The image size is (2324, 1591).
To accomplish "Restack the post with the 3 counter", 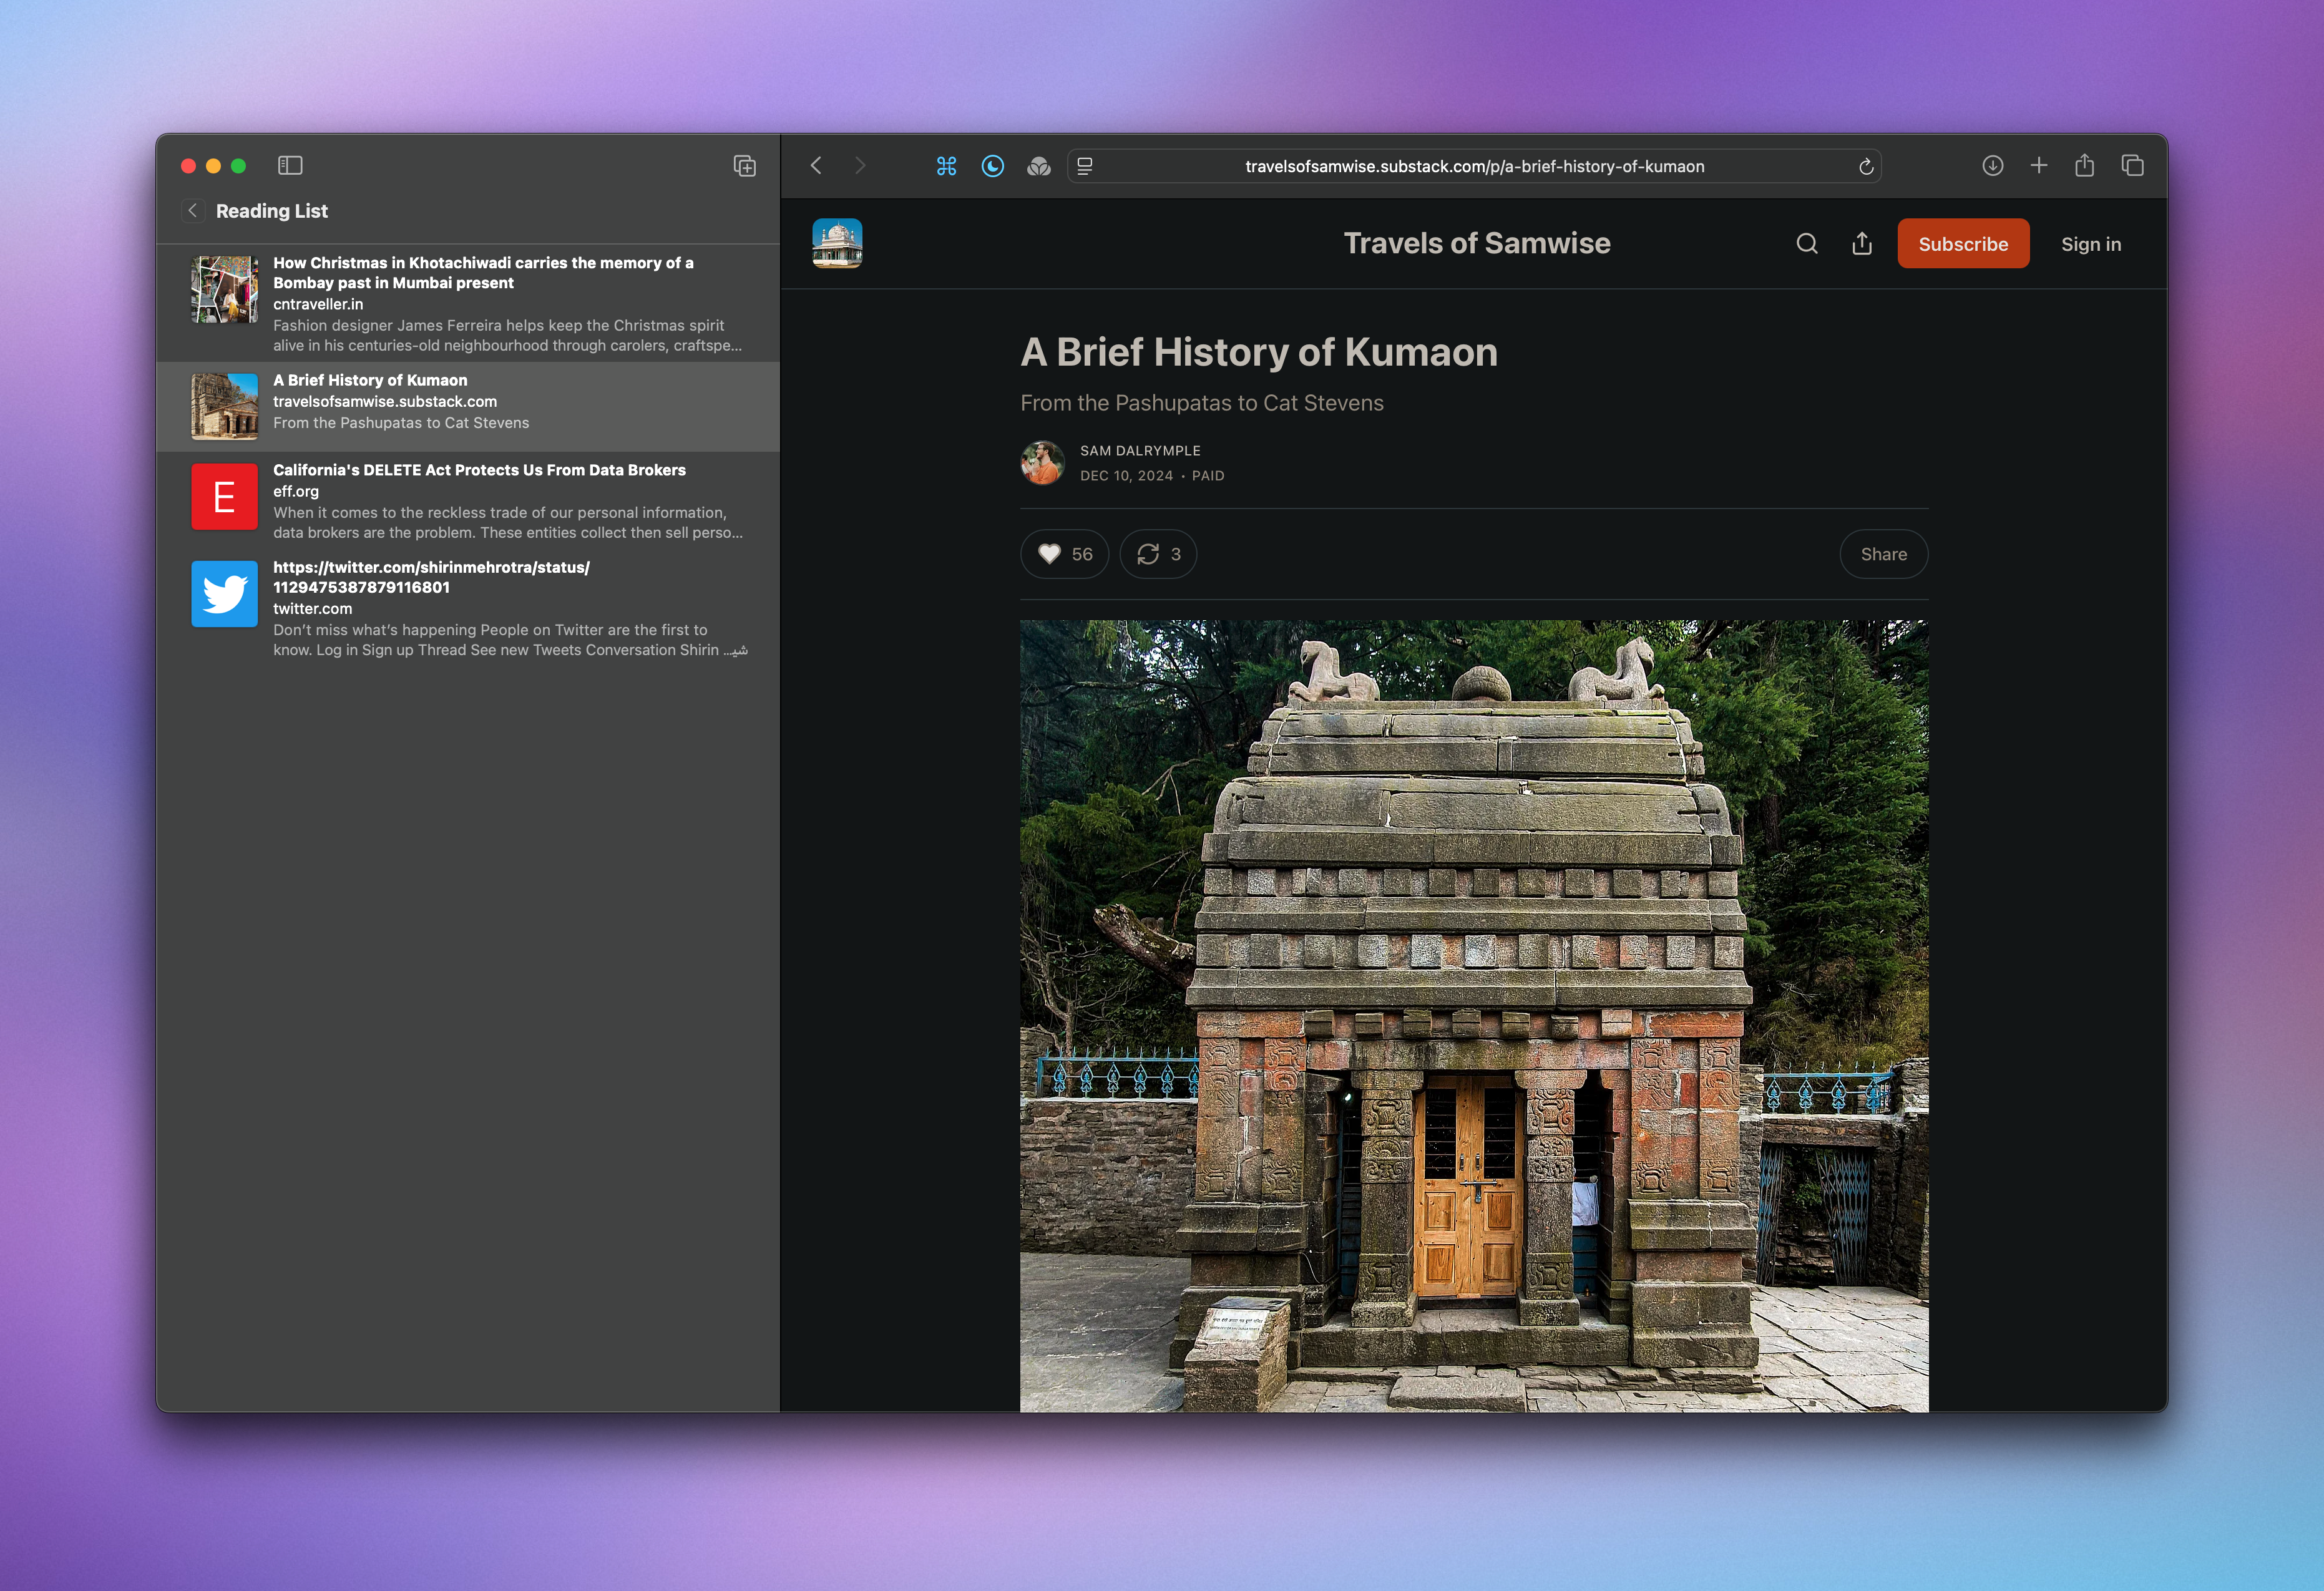I will (x=1158, y=554).
